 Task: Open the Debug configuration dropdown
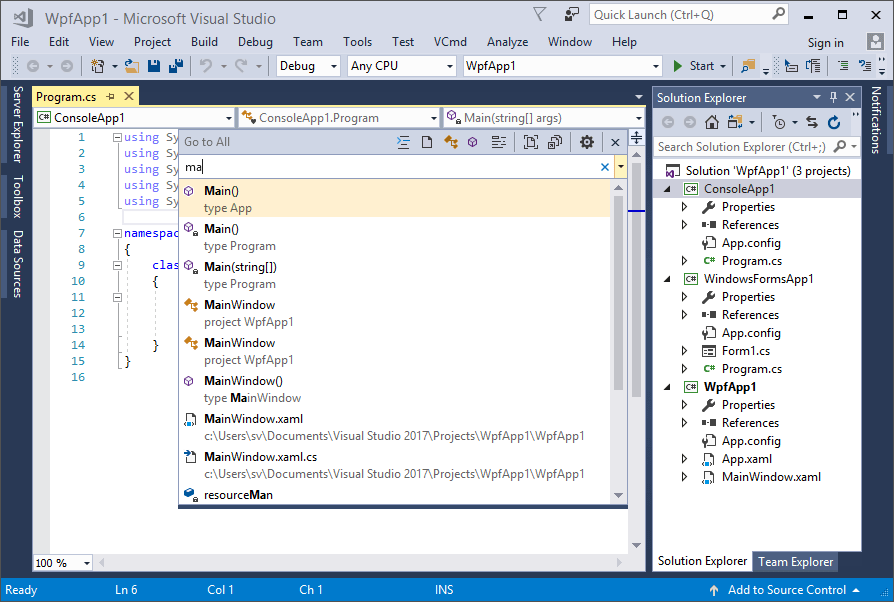tap(309, 66)
